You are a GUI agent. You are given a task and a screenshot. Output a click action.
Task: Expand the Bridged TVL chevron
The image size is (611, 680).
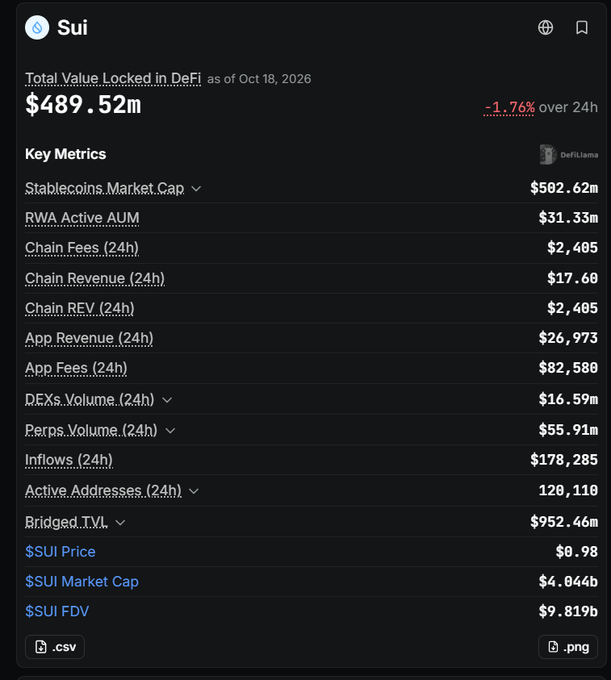pos(120,523)
